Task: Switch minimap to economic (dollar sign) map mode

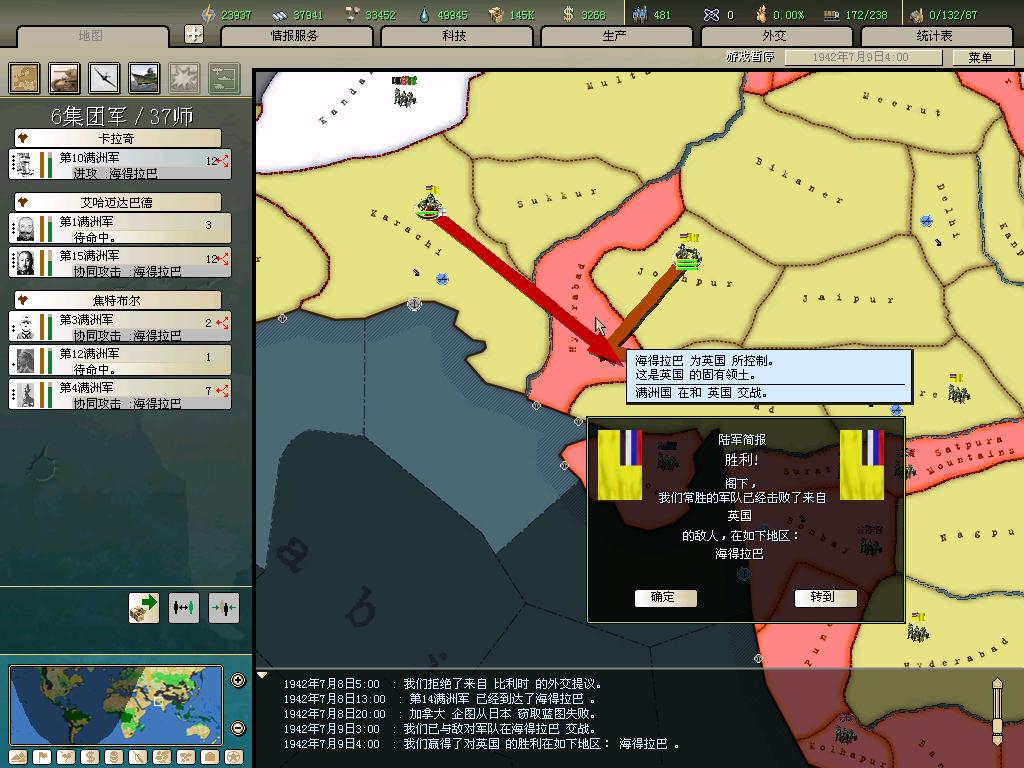Action: pyautogui.click(x=90, y=757)
